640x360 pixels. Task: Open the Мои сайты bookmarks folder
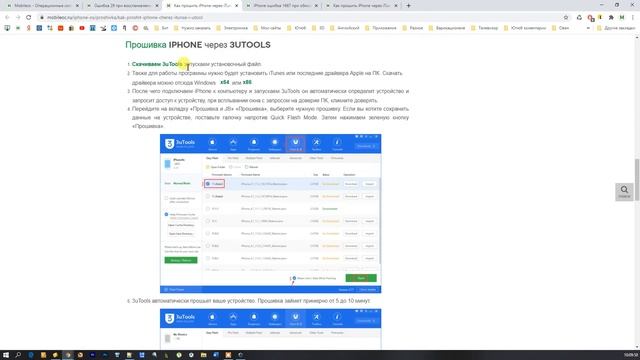click(267, 28)
